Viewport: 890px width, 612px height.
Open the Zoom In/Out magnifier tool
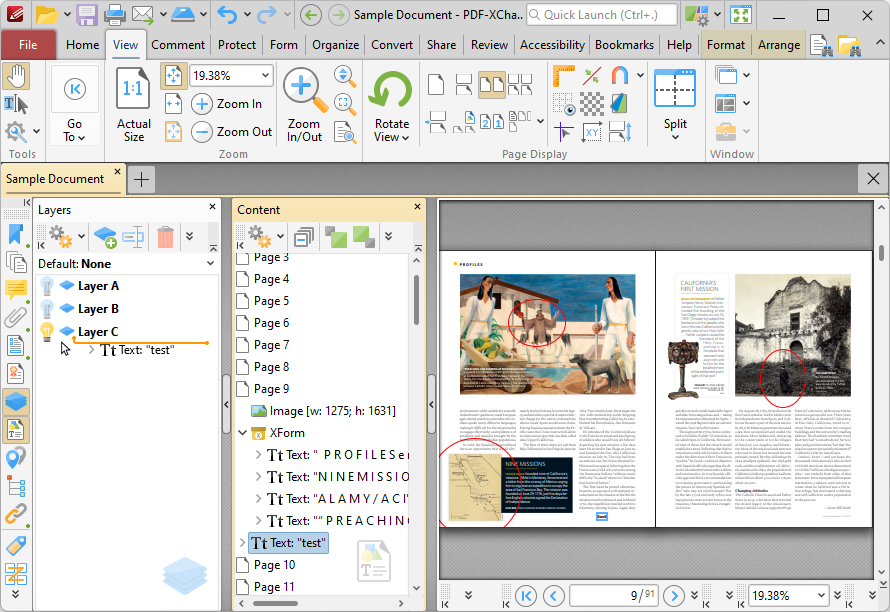[x=305, y=89]
